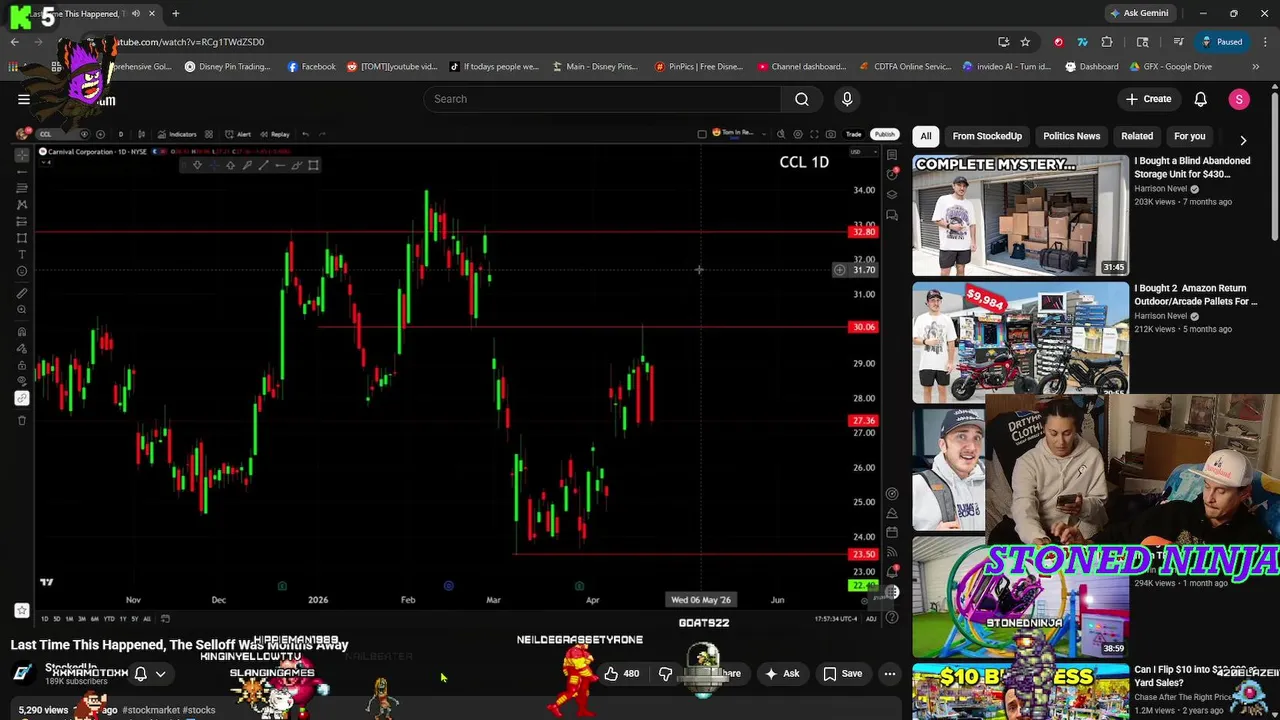
Task: Click the #stocks hashtag
Action: (x=199, y=710)
